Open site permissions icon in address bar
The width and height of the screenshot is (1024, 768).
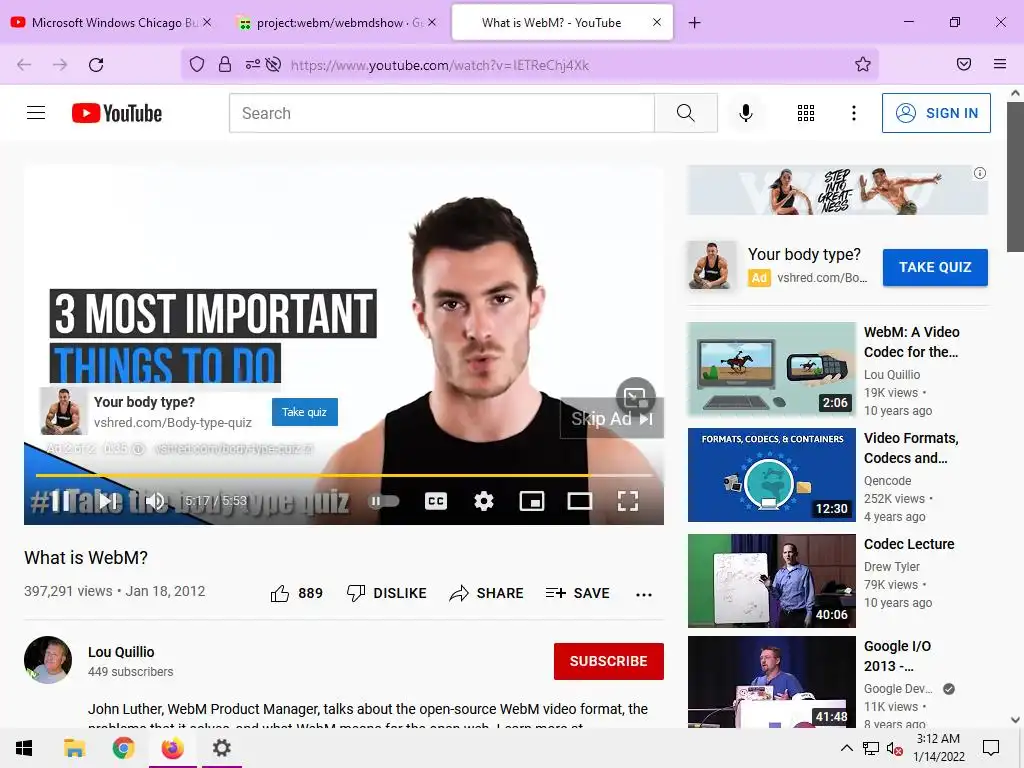pyautogui.click(x=253, y=64)
